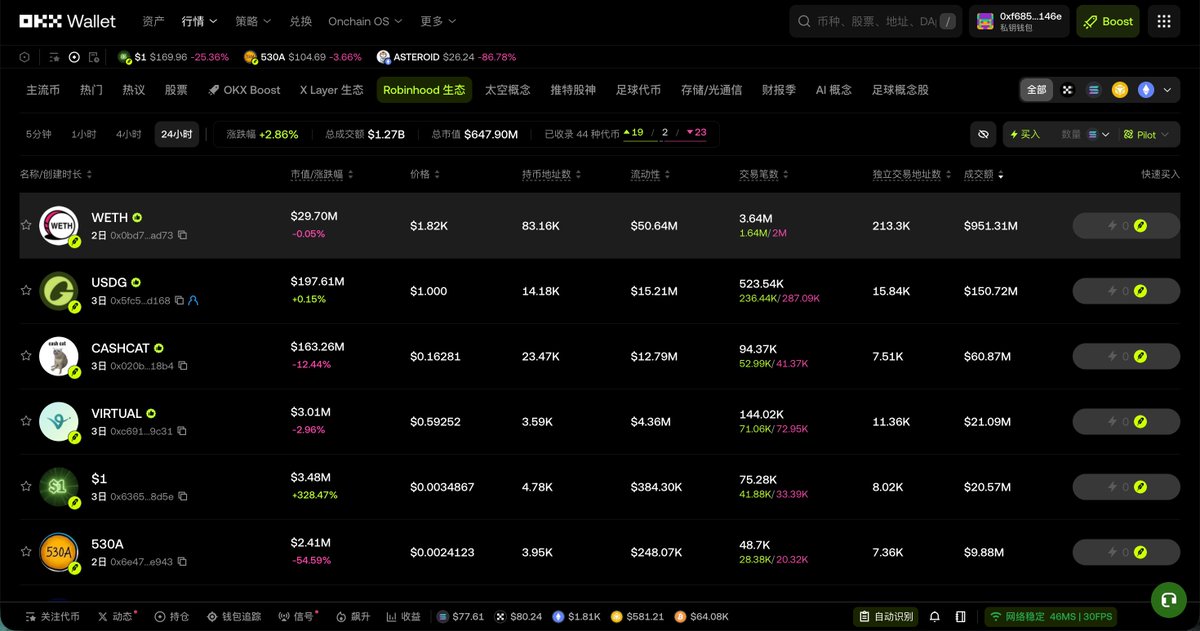This screenshot has width=1200, height=631.
Task: Select the 全部 chain filter
Action: tap(1037, 90)
